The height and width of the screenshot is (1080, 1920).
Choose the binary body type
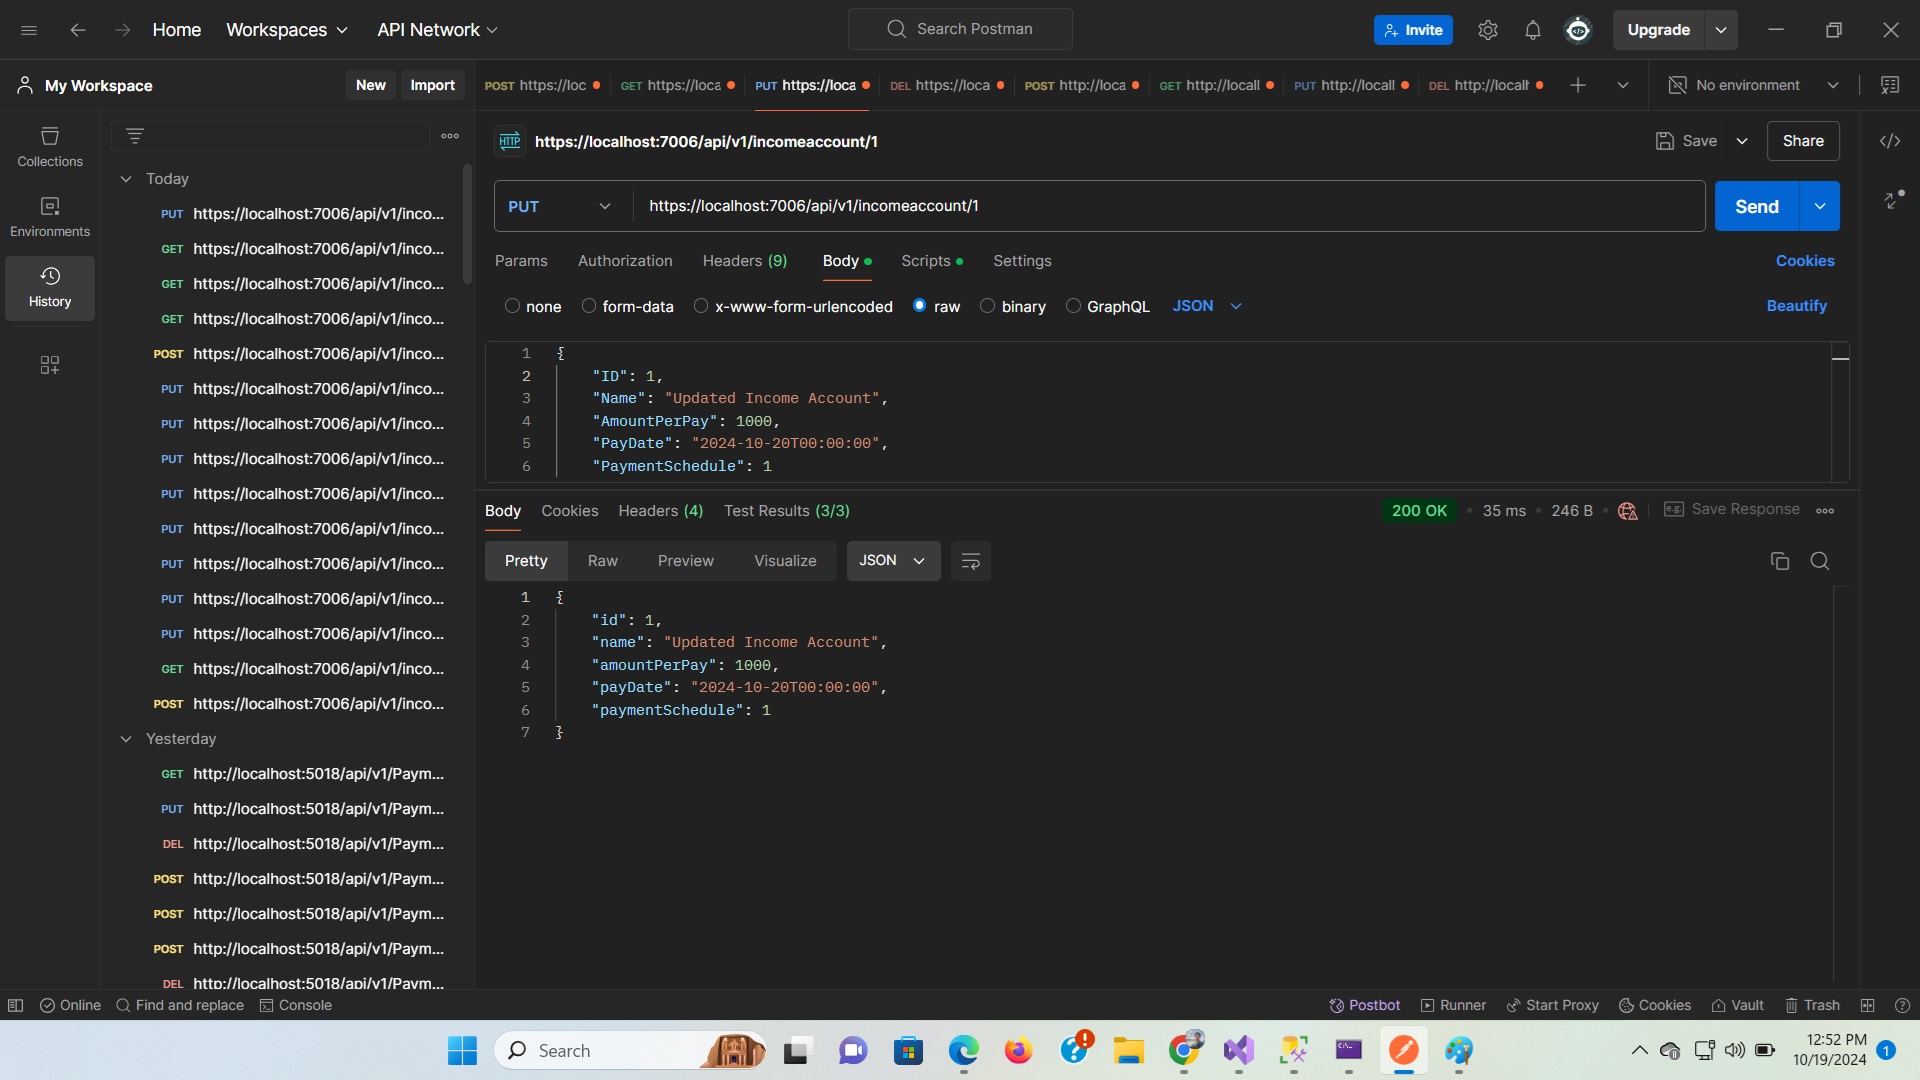987,306
